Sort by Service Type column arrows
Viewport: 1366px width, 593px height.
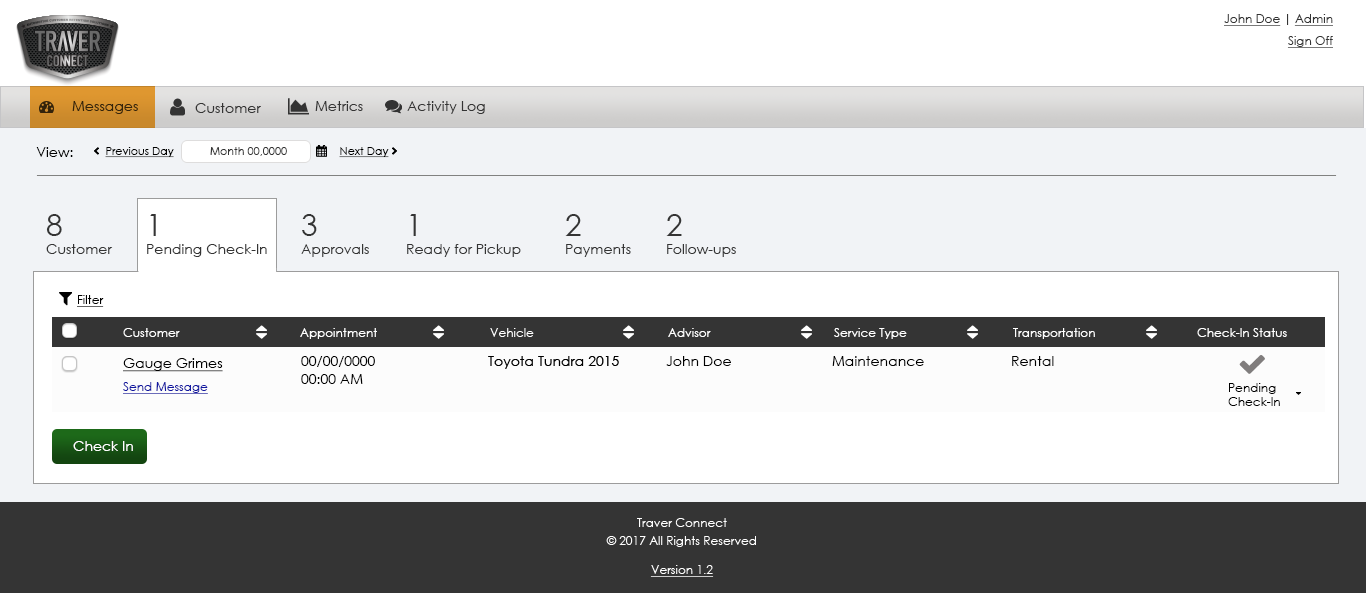972,332
